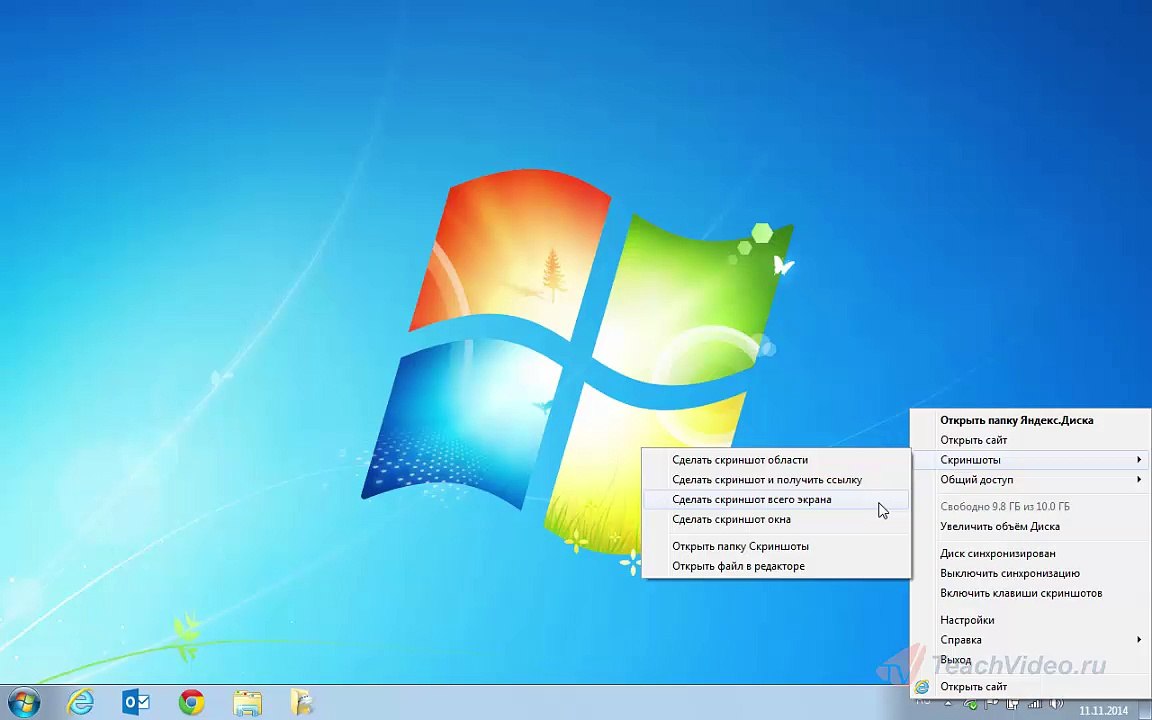Select Открыть папку Скриншоты
Viewport: 1152px width, 720px height.
776,547
